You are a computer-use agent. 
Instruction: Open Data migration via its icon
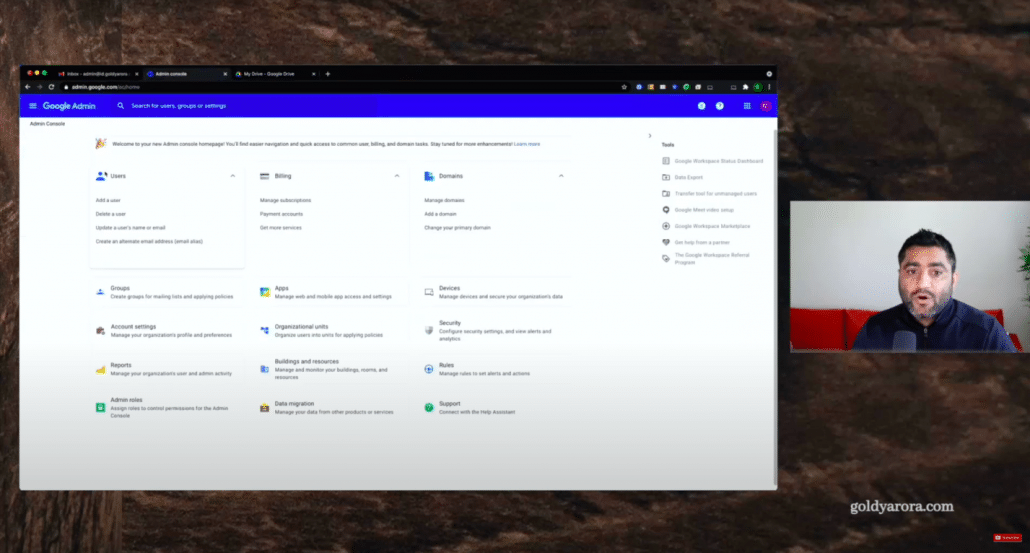coord(264,408)
